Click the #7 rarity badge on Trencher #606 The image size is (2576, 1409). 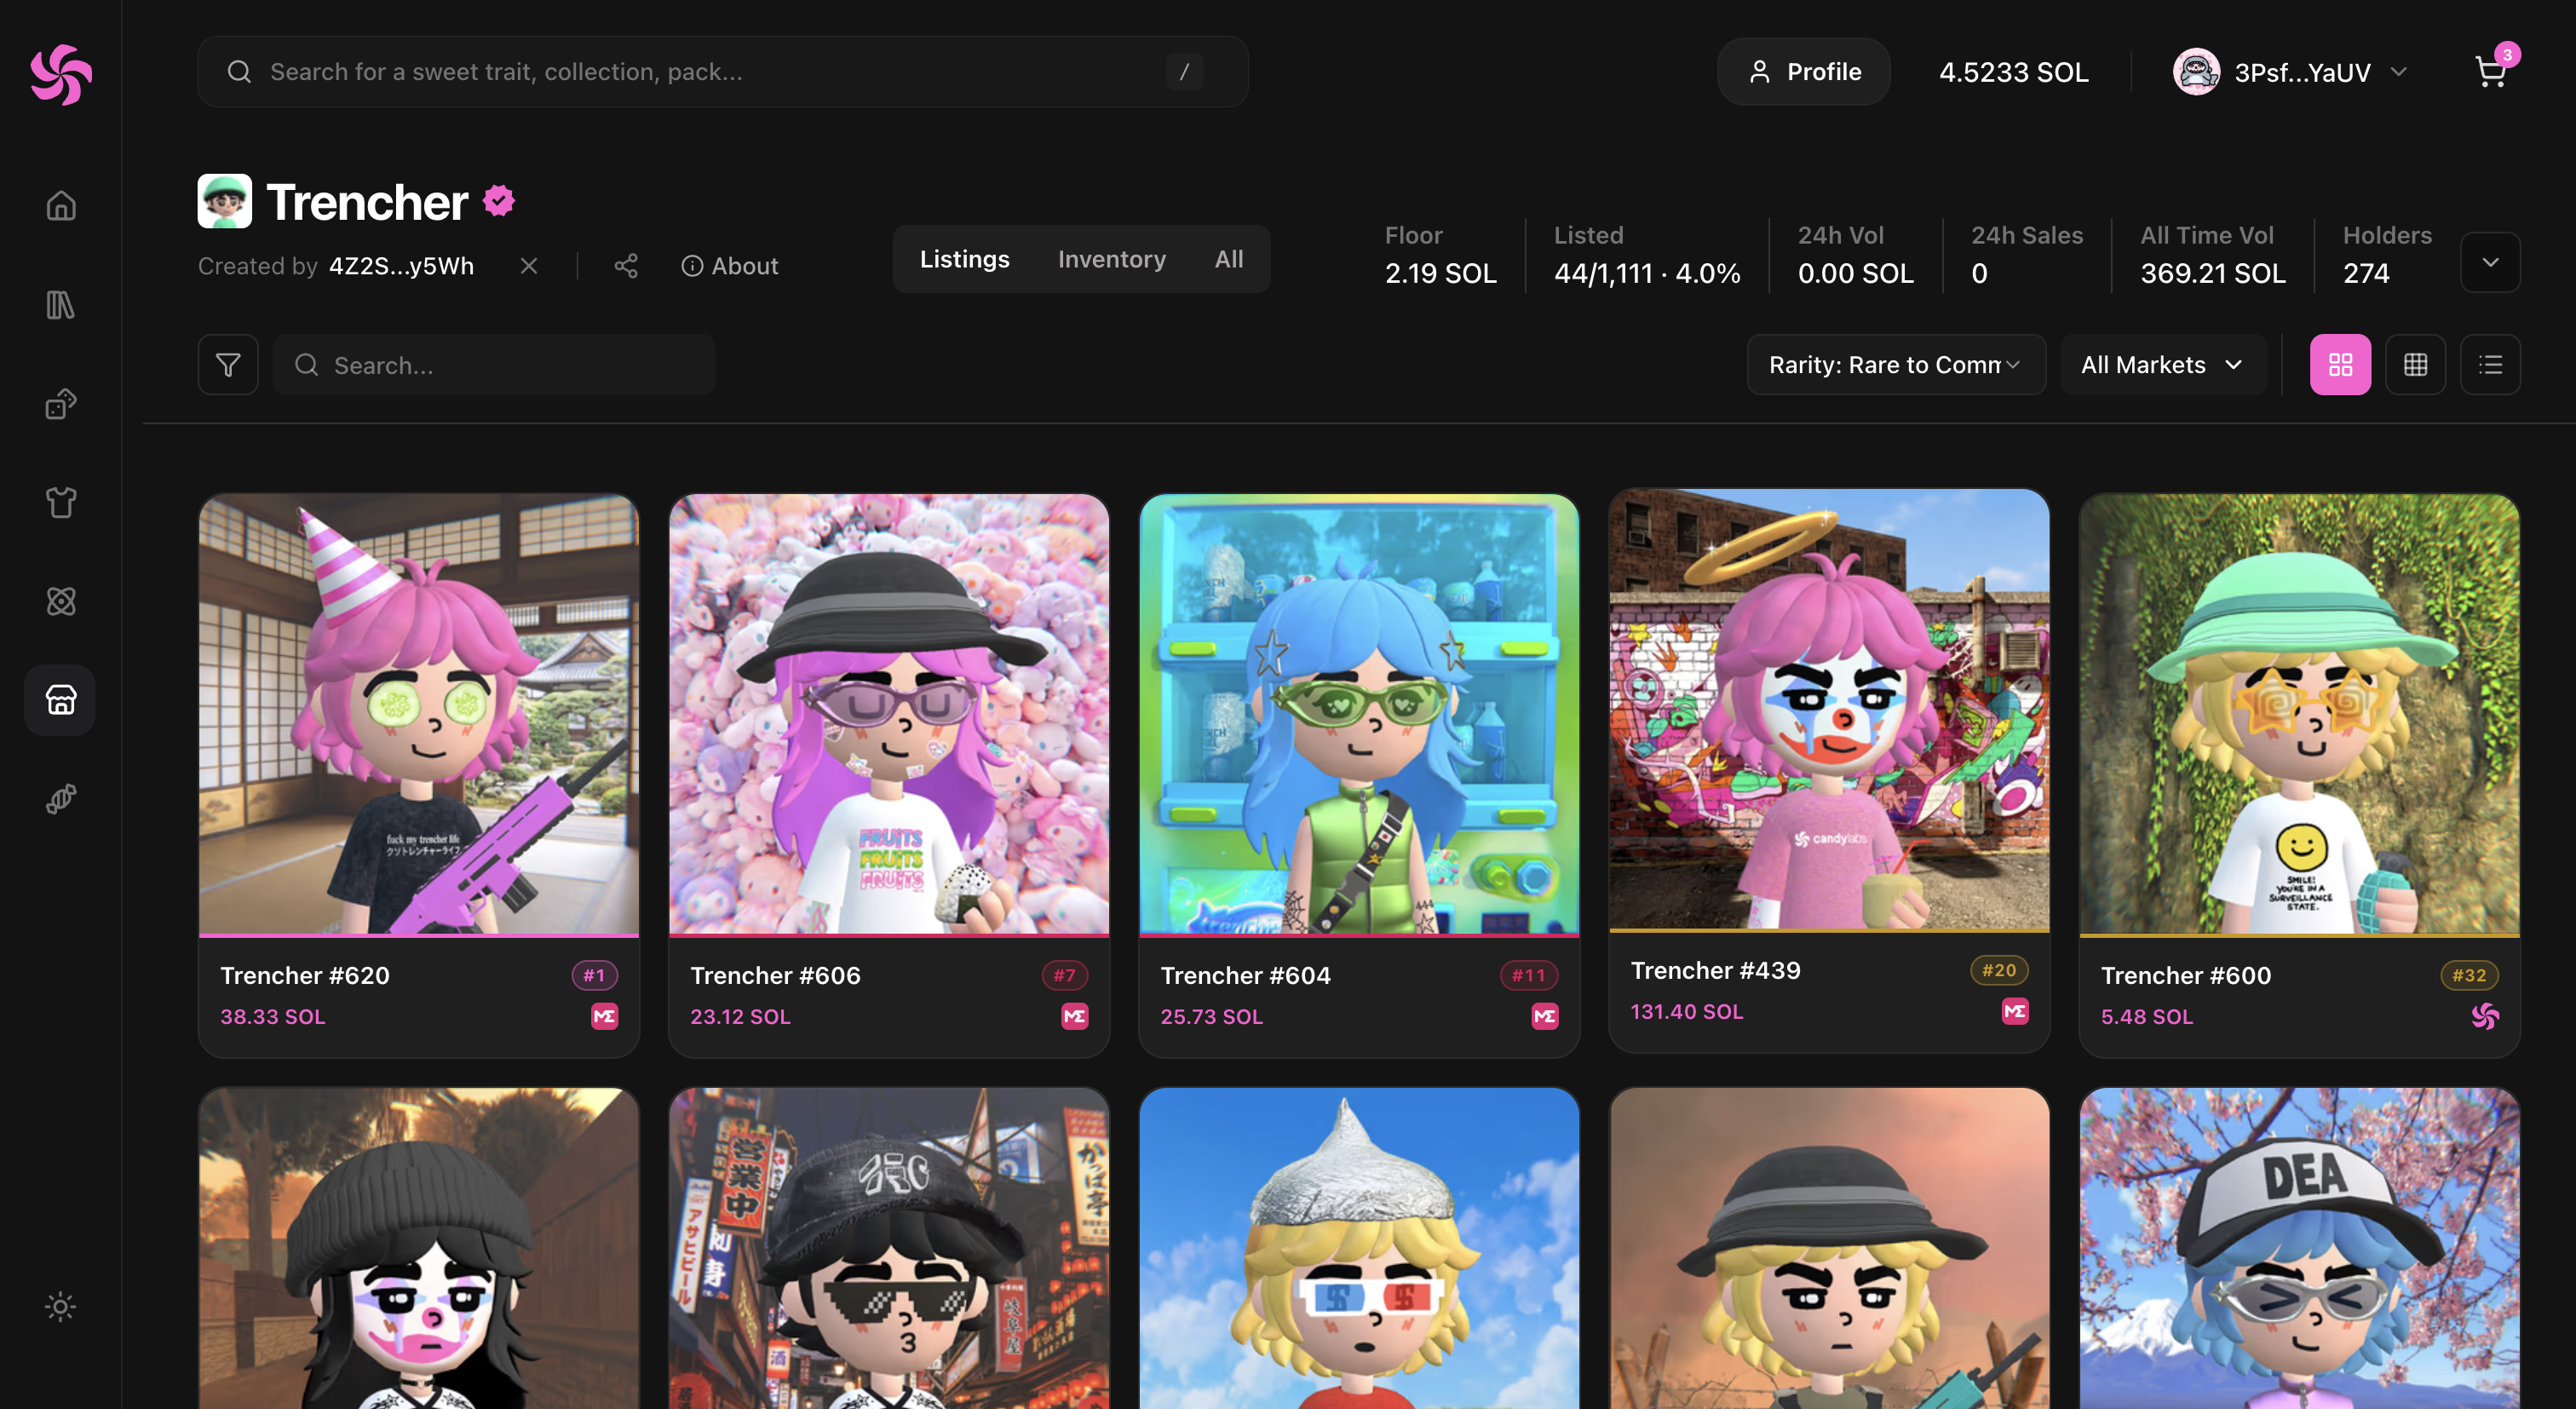[x=1065, y=975]
